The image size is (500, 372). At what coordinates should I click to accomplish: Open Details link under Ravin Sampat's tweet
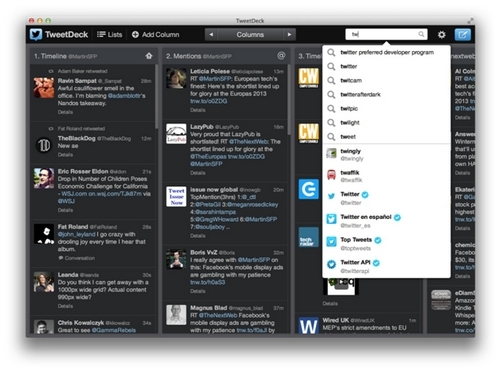pos(65,112)
